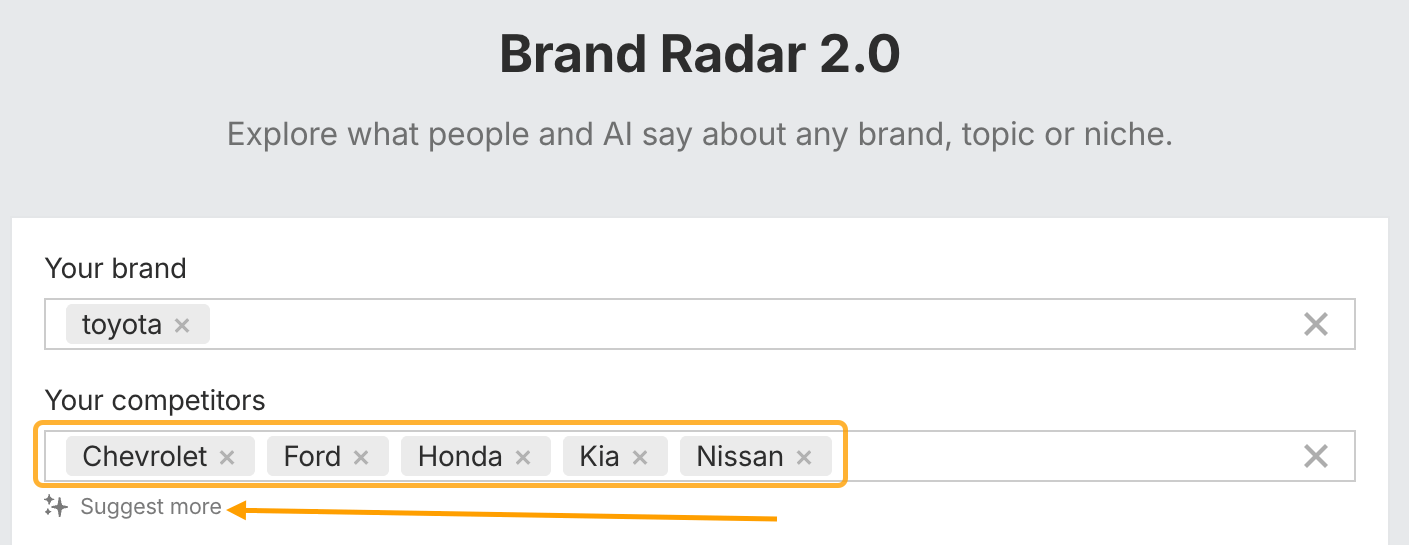
Task: Remove the Honda competitor tag
Action: point(522,457)
